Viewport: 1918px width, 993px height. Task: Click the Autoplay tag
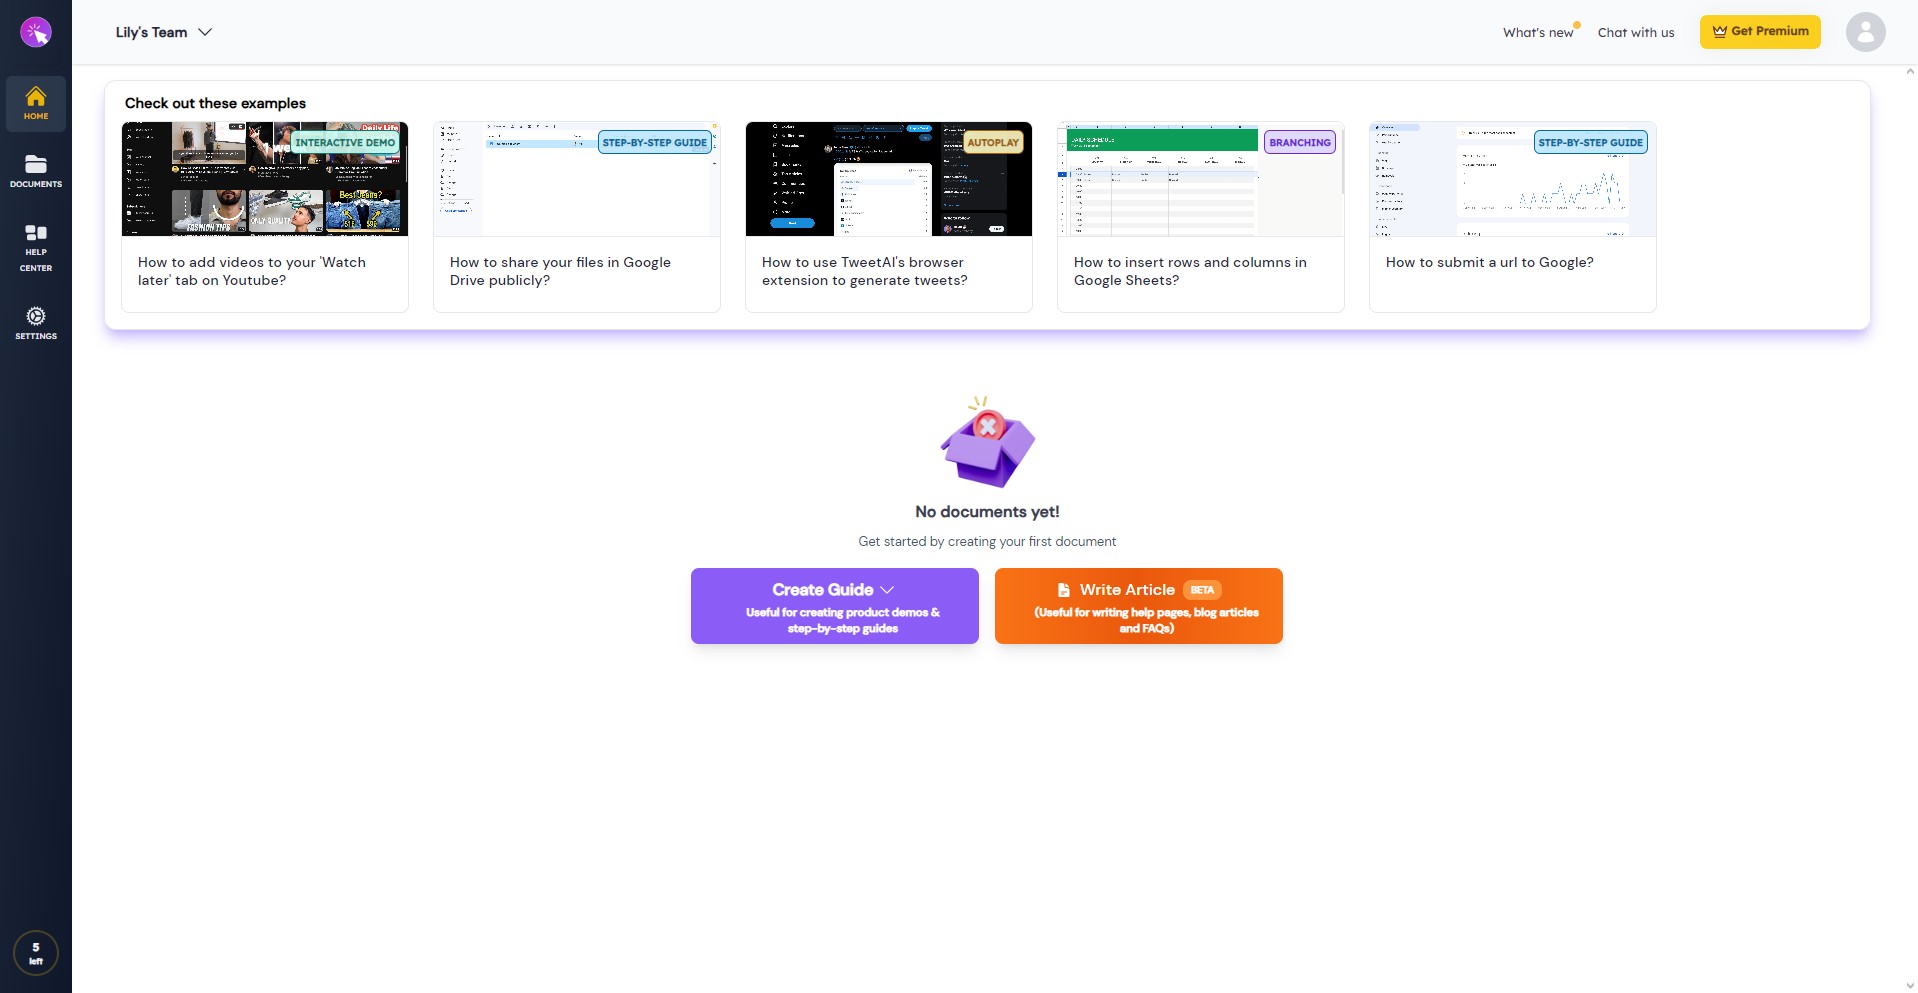pos(993,142)
